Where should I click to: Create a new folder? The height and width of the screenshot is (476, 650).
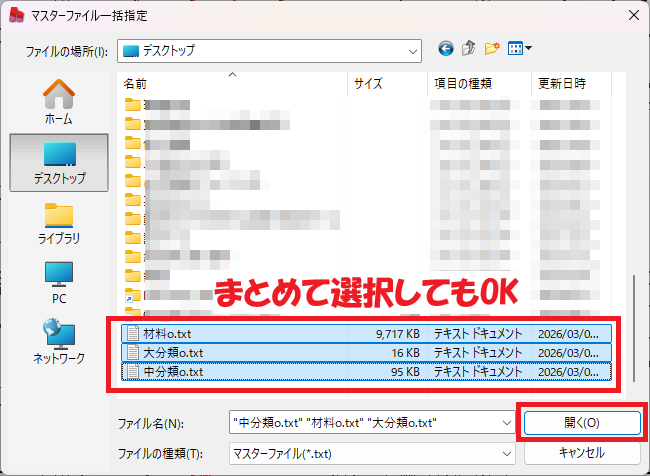[492, 49]
